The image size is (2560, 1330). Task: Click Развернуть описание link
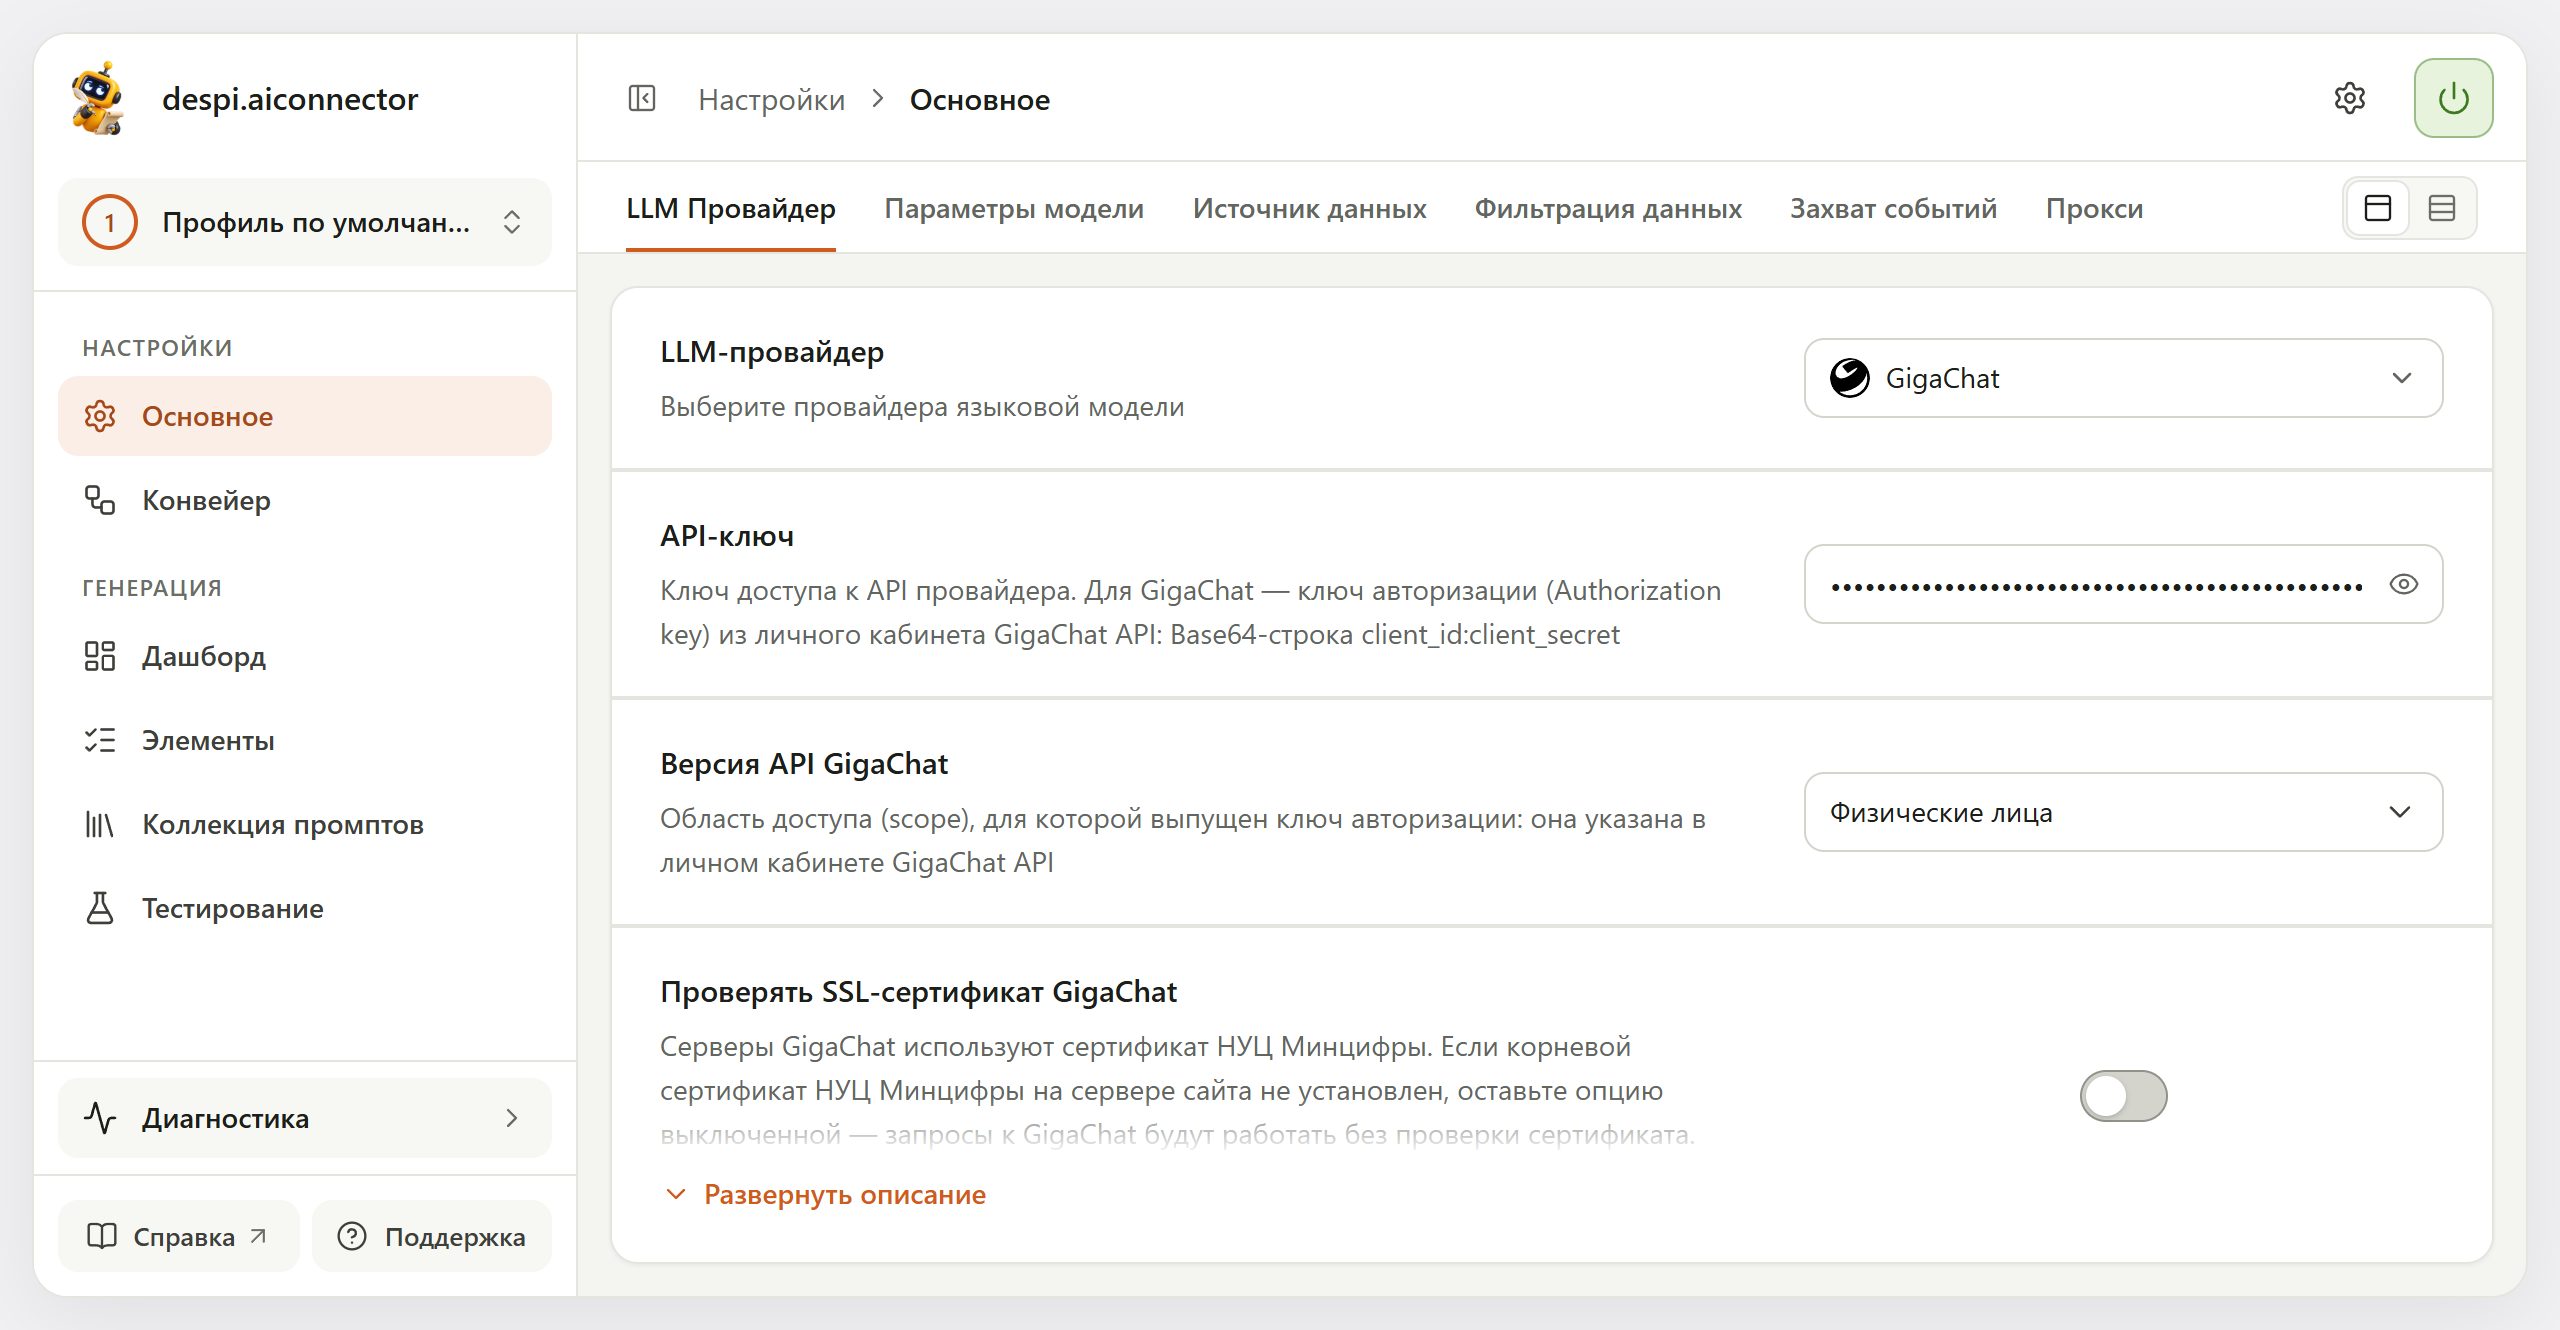point(826,1194)
